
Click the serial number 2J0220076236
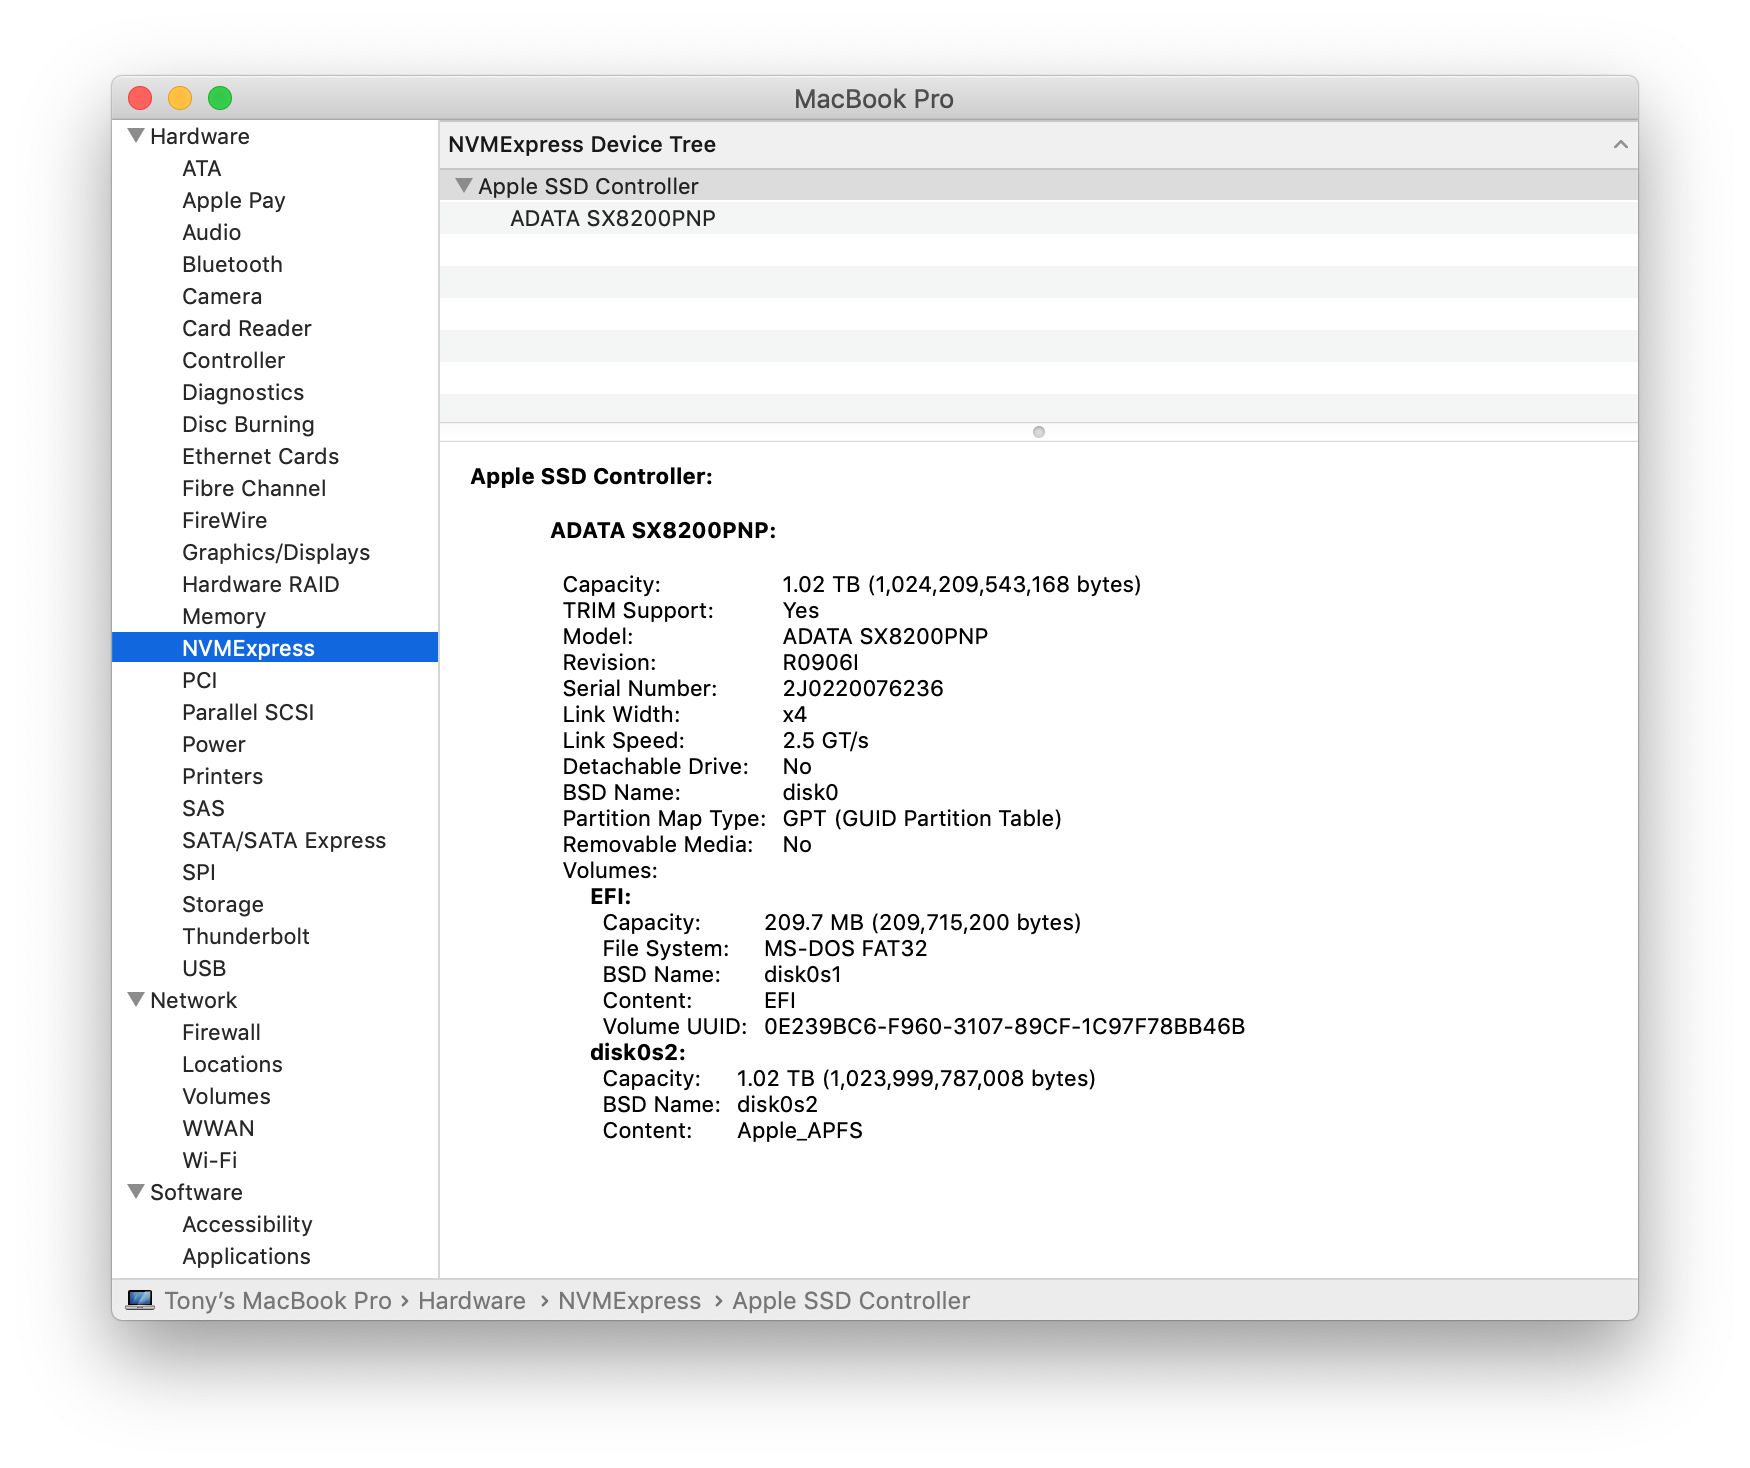point(863,688)
